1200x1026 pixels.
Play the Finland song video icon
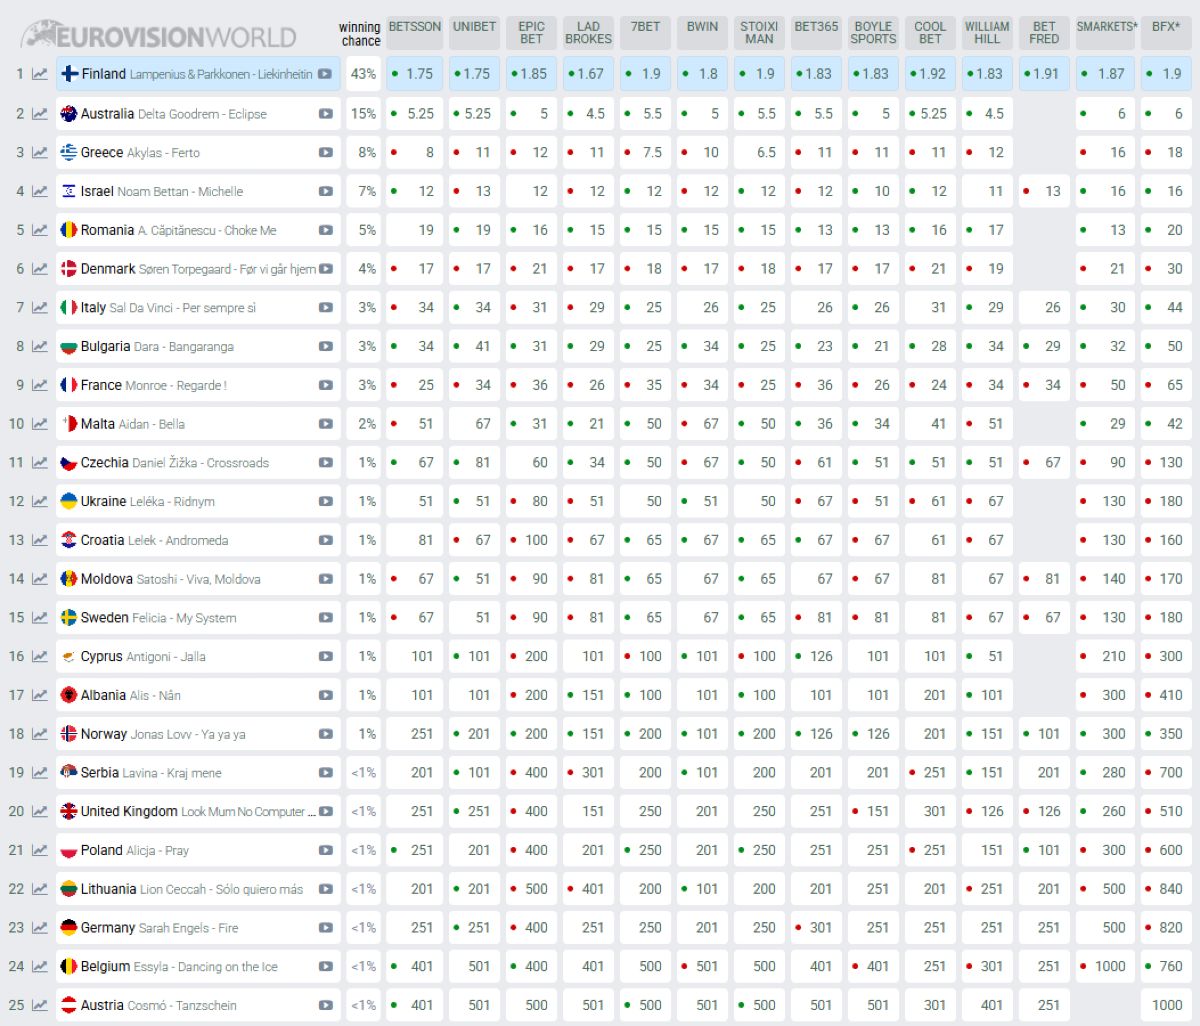pyautogui.click(x=325, y=74)
